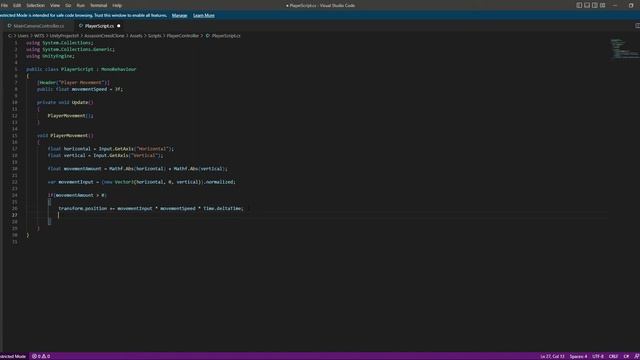Click 'private void Update()' line
The height and width of the screenshot is (360, 640).
[x=65, y=102]
